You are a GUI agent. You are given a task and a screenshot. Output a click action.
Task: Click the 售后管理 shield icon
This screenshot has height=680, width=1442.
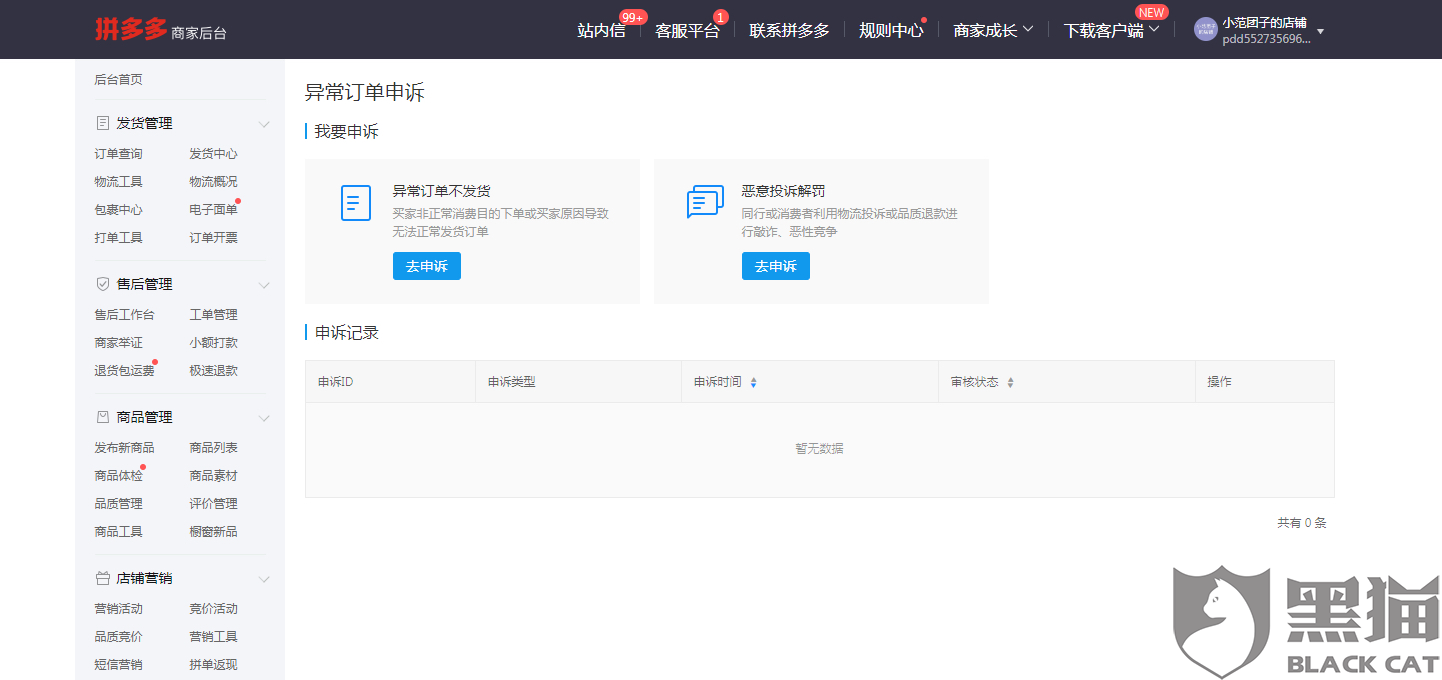pyautogui.click(x=101, y=283)
